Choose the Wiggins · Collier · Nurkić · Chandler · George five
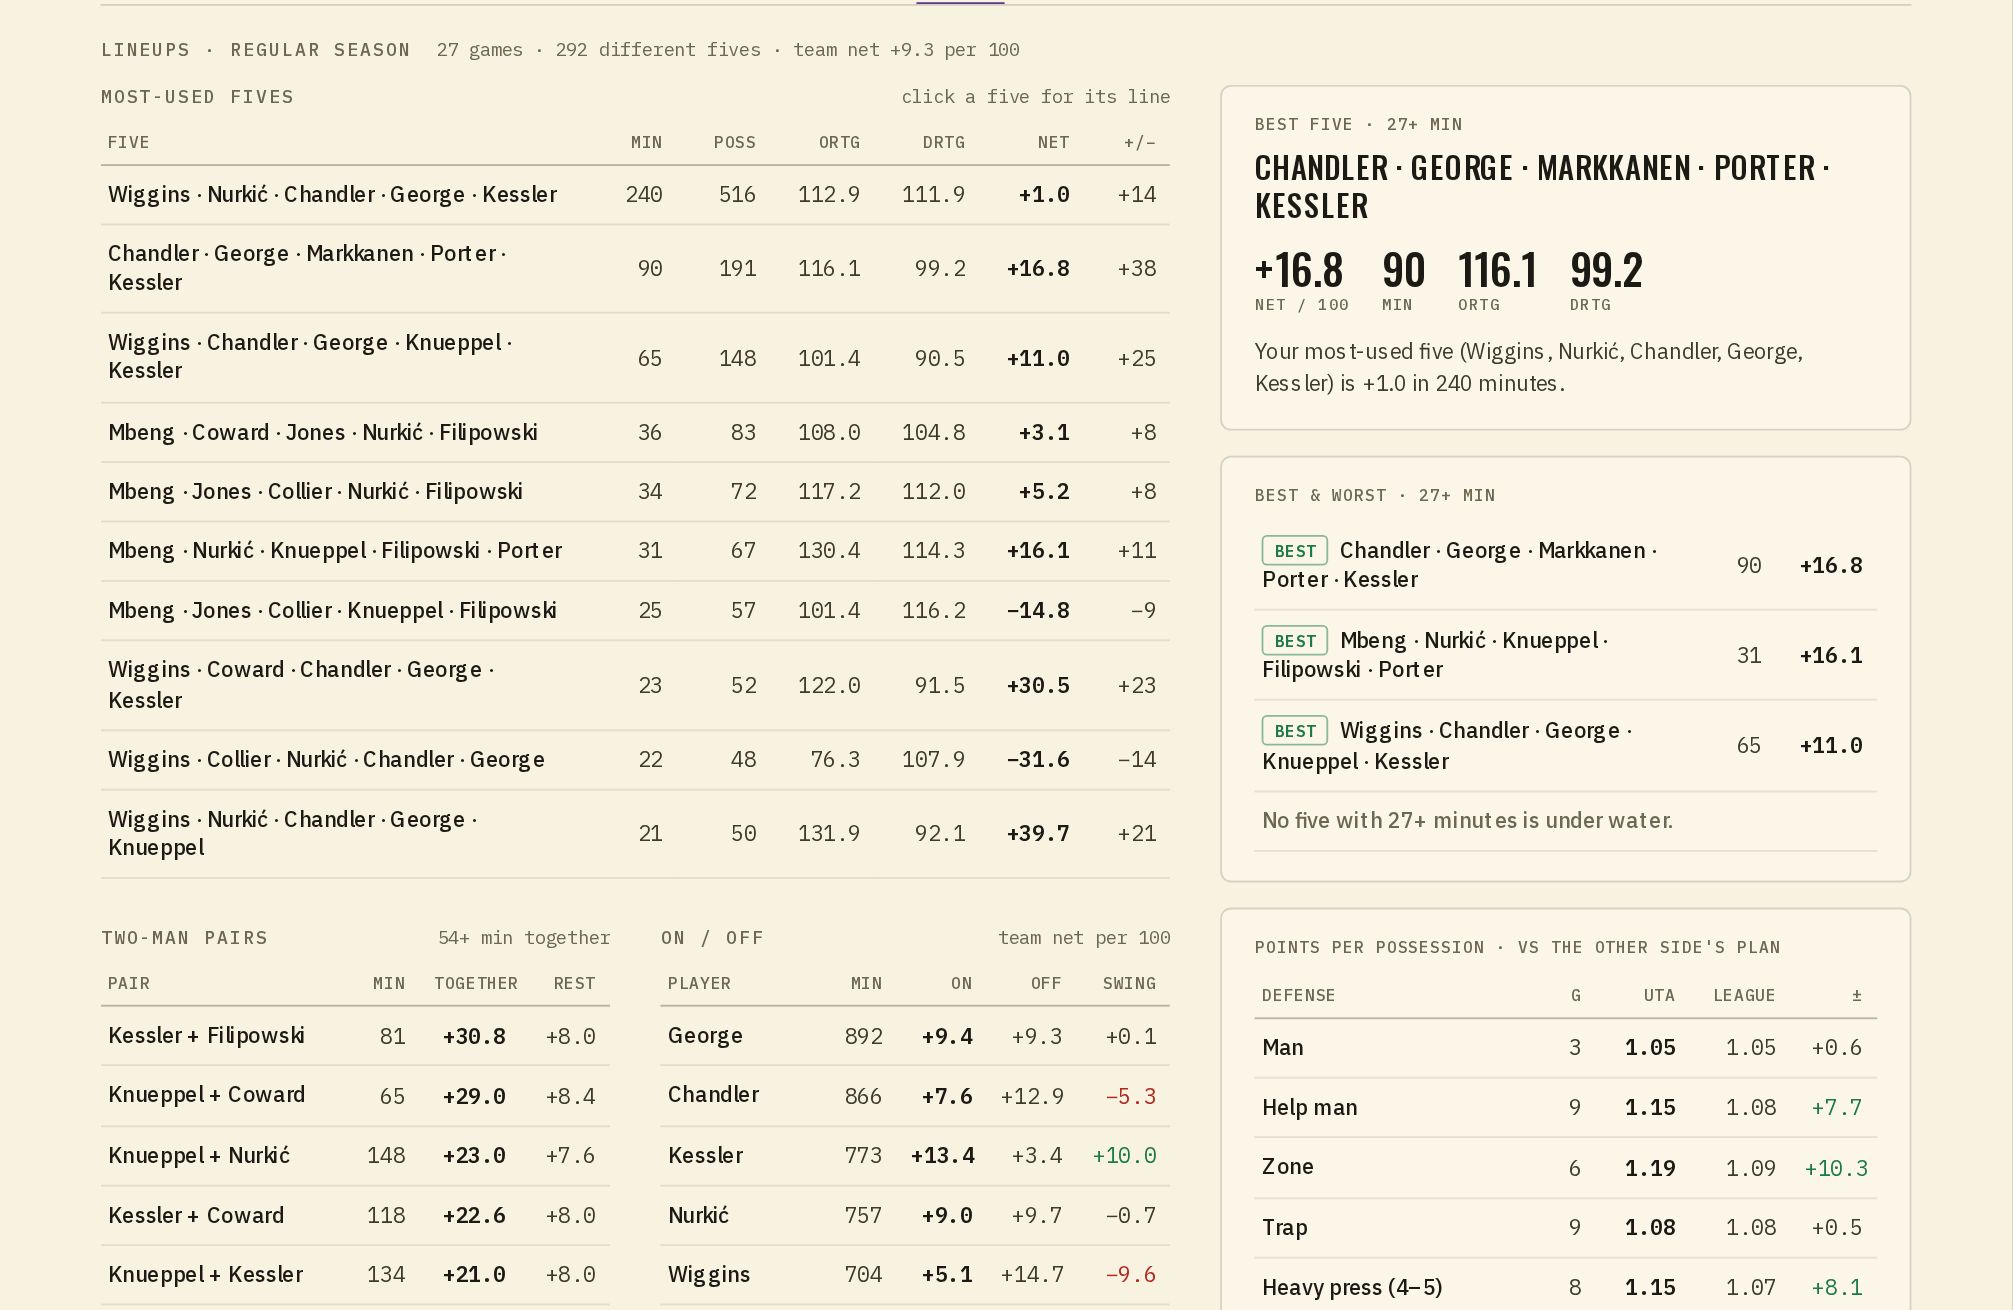Viewport: 2013px width, 1310px height. tap(635, 760)
